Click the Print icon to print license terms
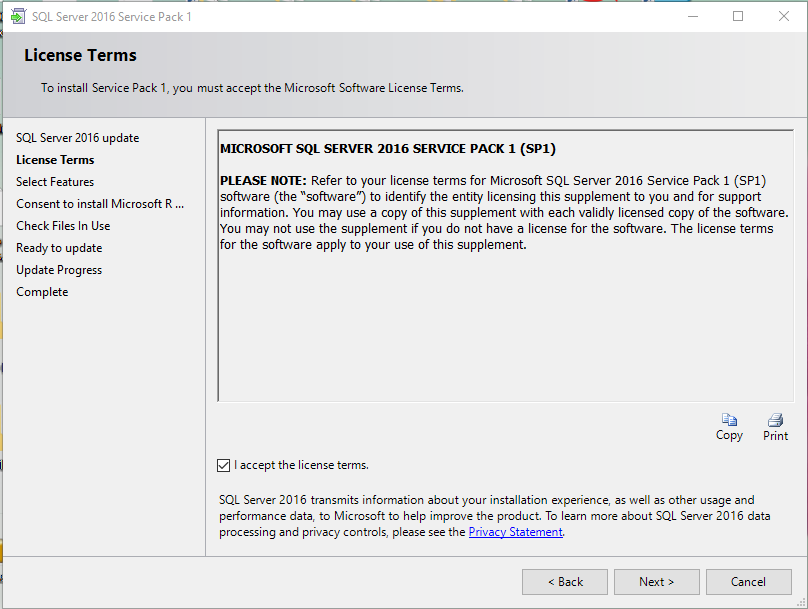The width and height of the screenshot is (808, 609). (x=775, y=427)
